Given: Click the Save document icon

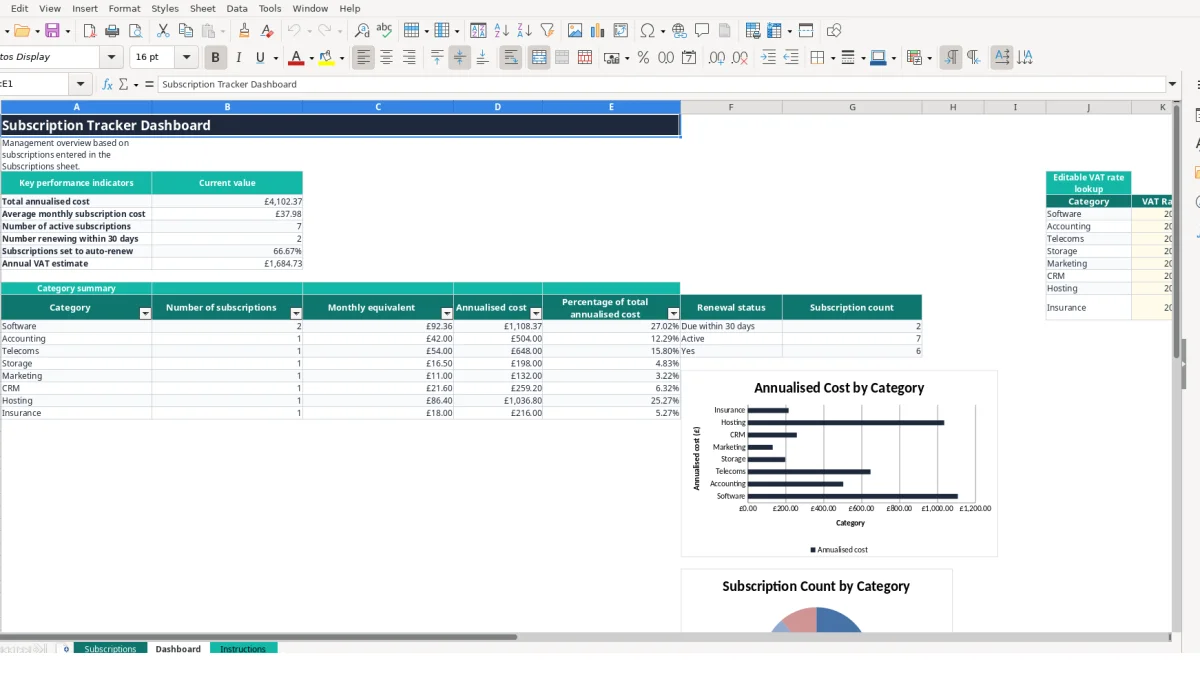Looking at the screenshot, I should pos(52,31).
